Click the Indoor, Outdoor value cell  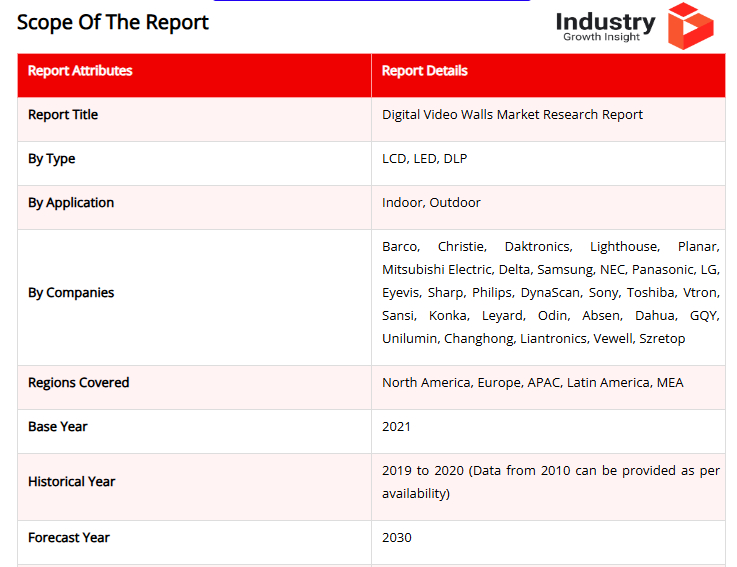click(431, 203)
